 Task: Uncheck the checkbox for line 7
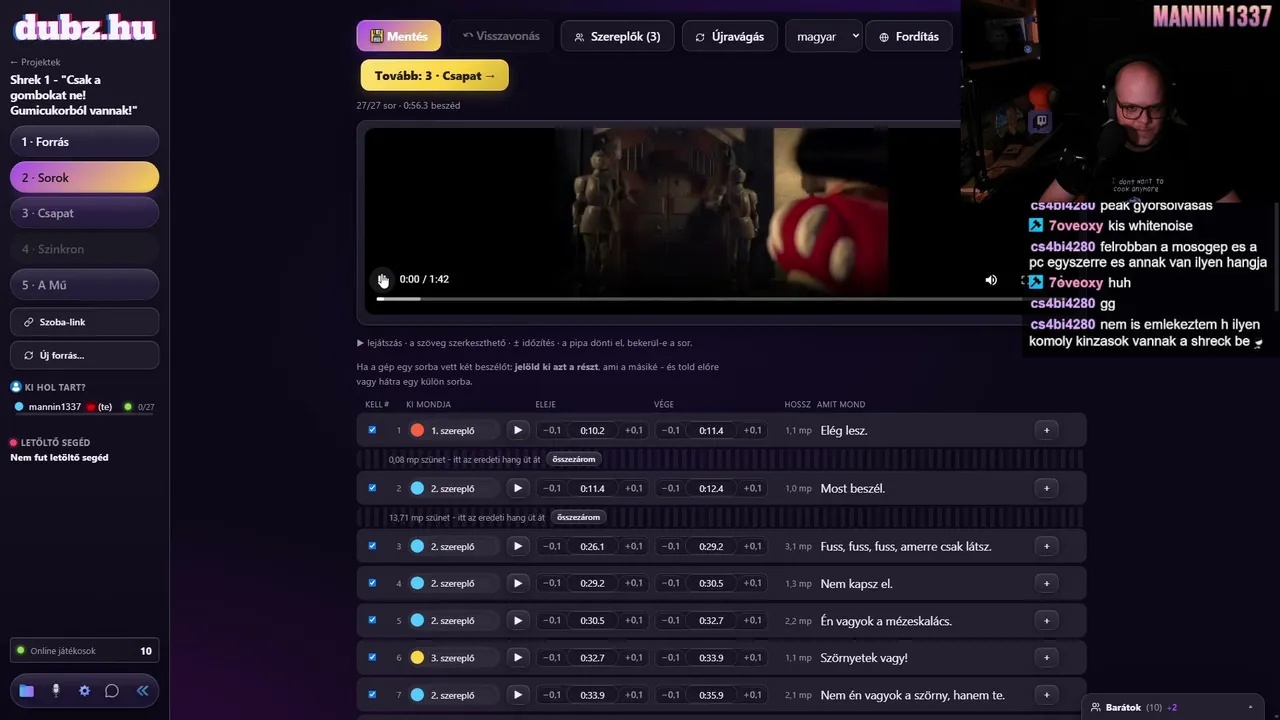coord(372,695)
